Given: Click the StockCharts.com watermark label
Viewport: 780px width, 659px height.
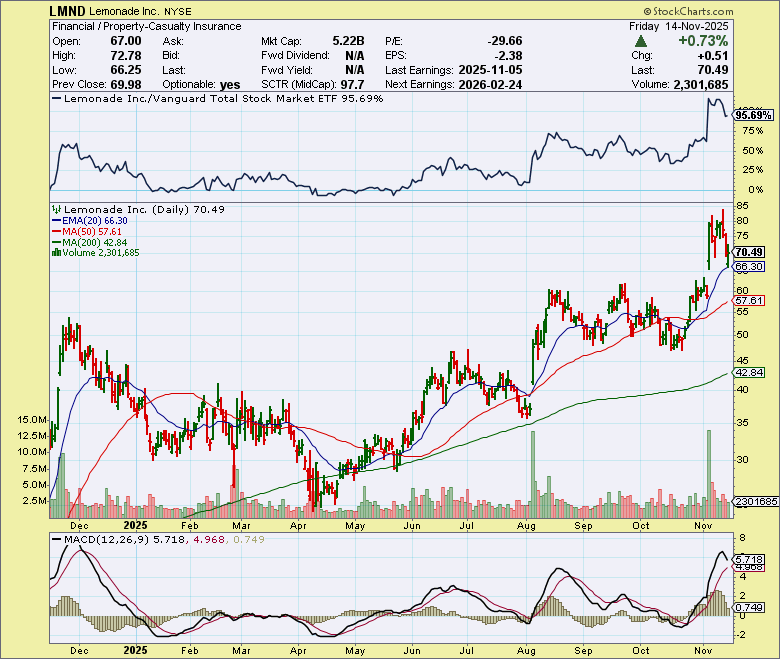Looking at the screenshot, I should pos(688,11).
